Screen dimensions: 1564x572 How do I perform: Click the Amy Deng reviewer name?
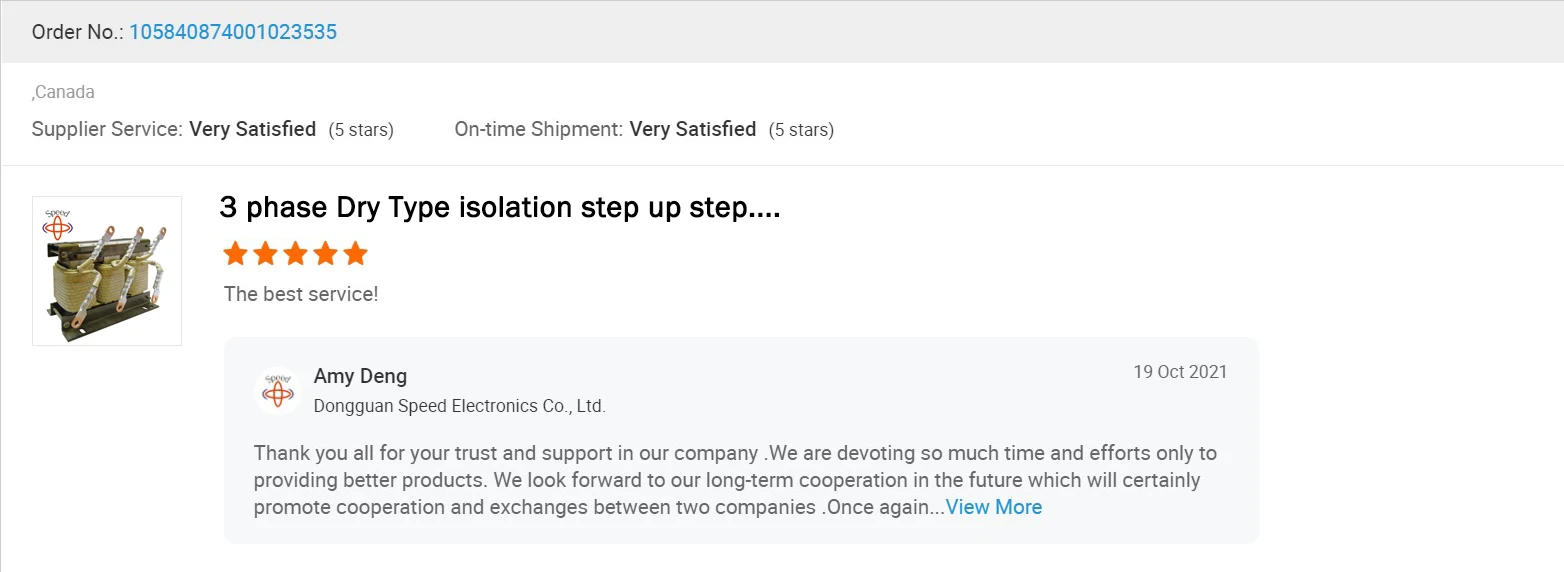point(360,376)
